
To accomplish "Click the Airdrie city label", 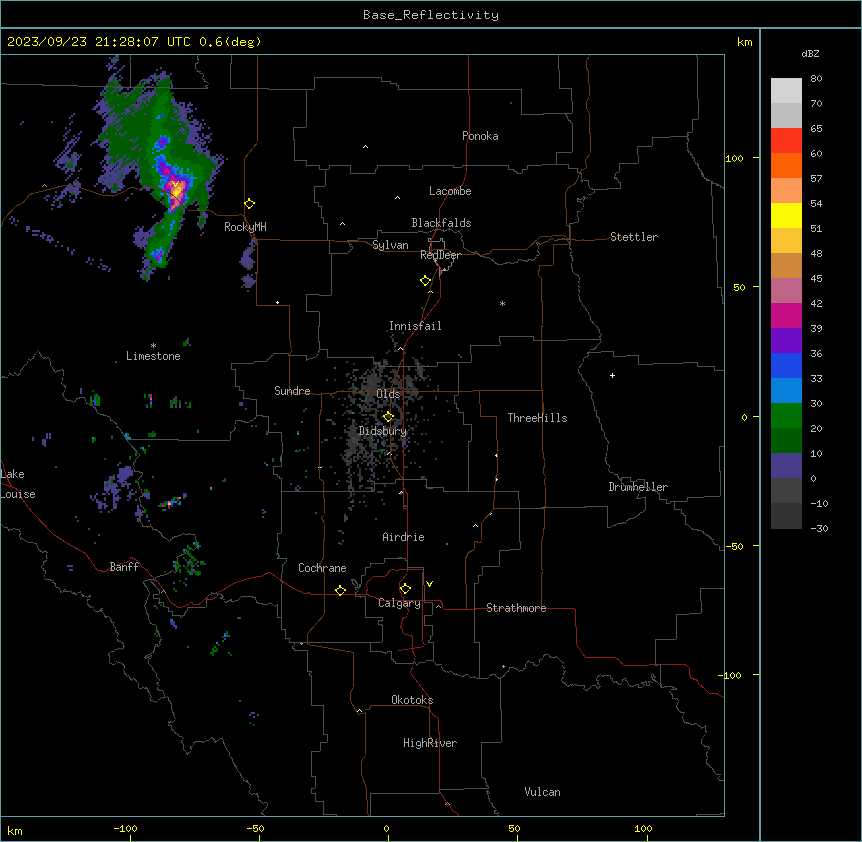I will (x=403, y=537).
